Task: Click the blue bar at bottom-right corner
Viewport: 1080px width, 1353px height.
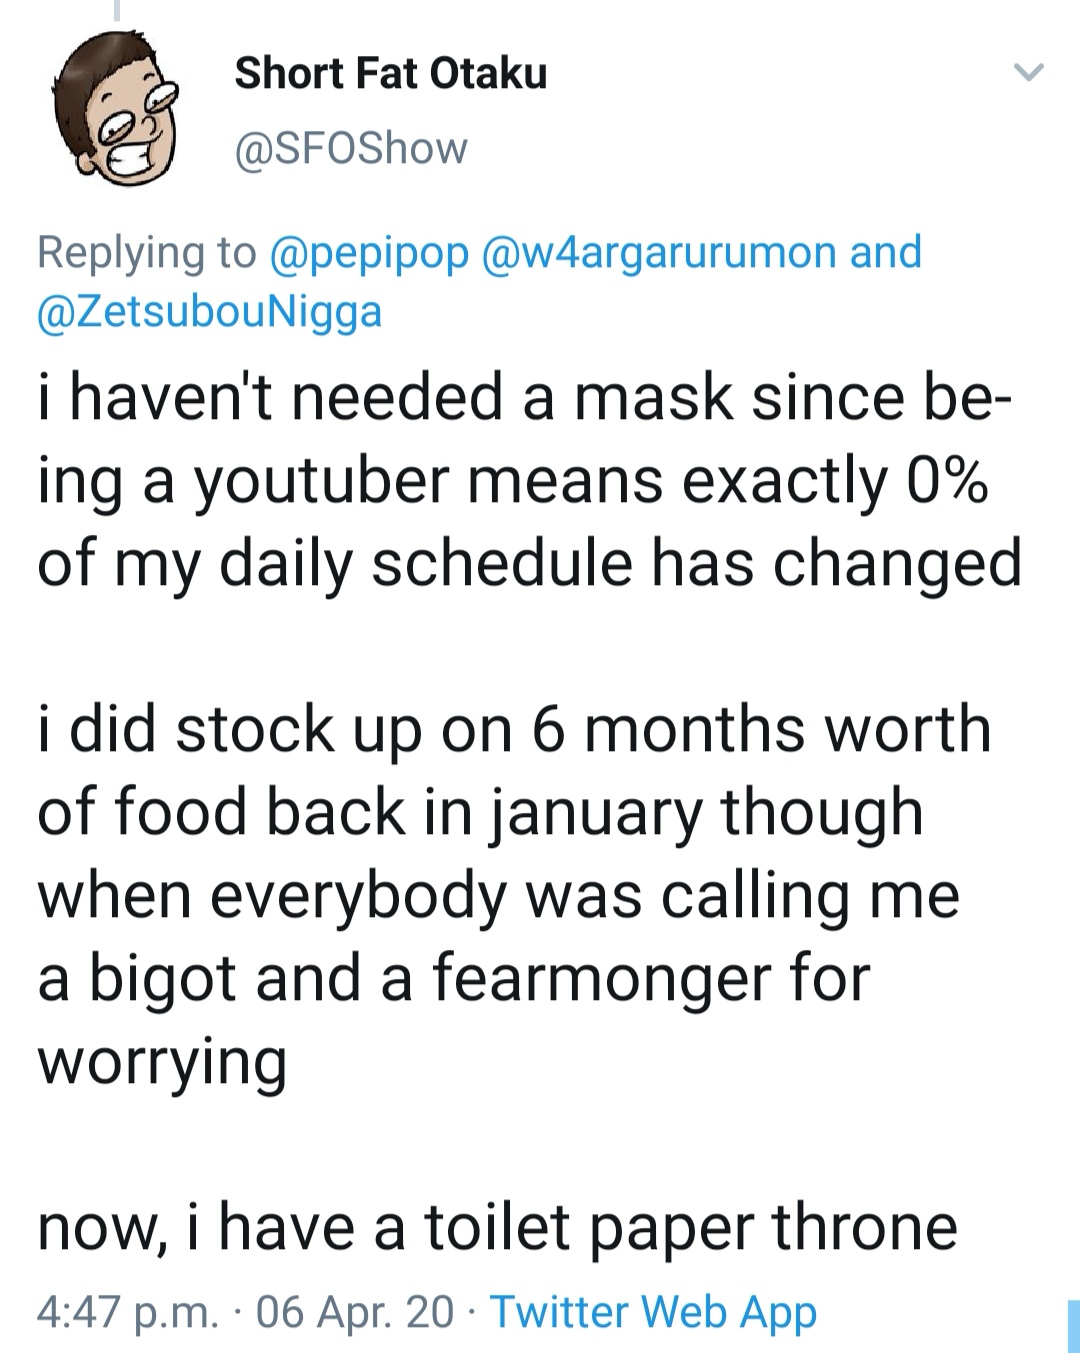Action: coord(1073,1326)
